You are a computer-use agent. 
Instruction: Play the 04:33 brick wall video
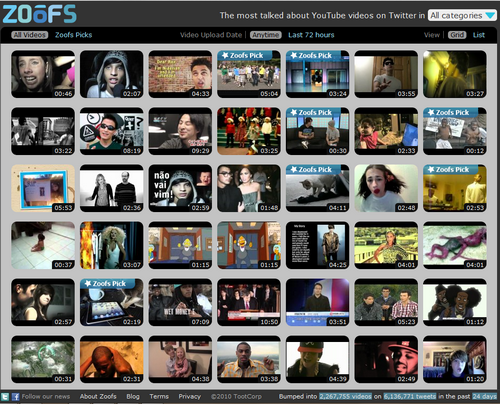180,74
